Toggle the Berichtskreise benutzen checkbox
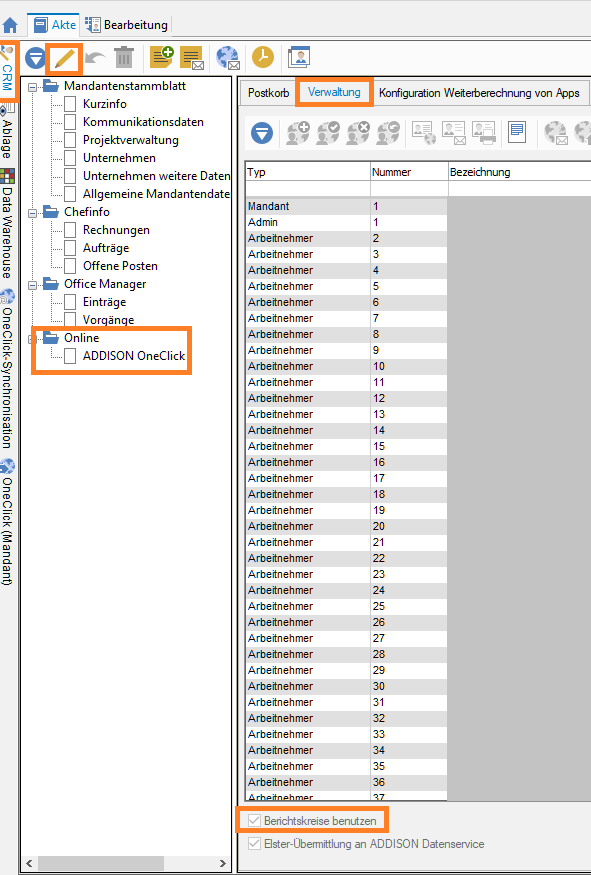The image size is (591, 875). pyautogui.click(x=254, y=820)
